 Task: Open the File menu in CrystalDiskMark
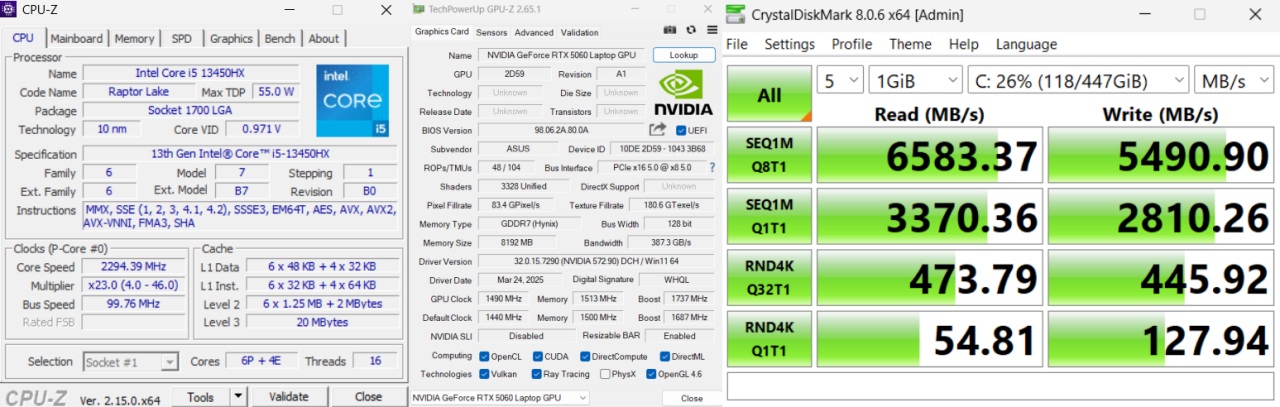tap(737, 45)
